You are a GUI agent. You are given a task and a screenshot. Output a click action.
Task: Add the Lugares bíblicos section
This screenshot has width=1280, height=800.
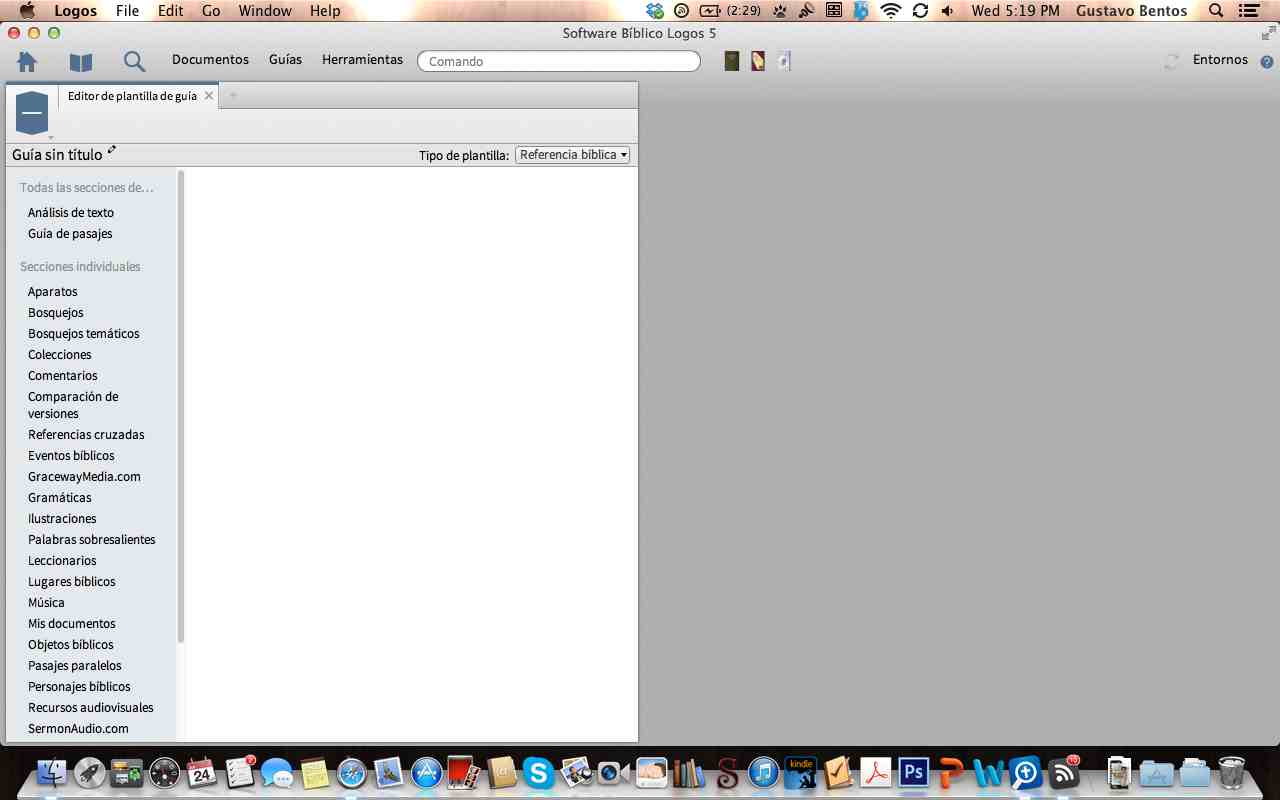(72, 582)
